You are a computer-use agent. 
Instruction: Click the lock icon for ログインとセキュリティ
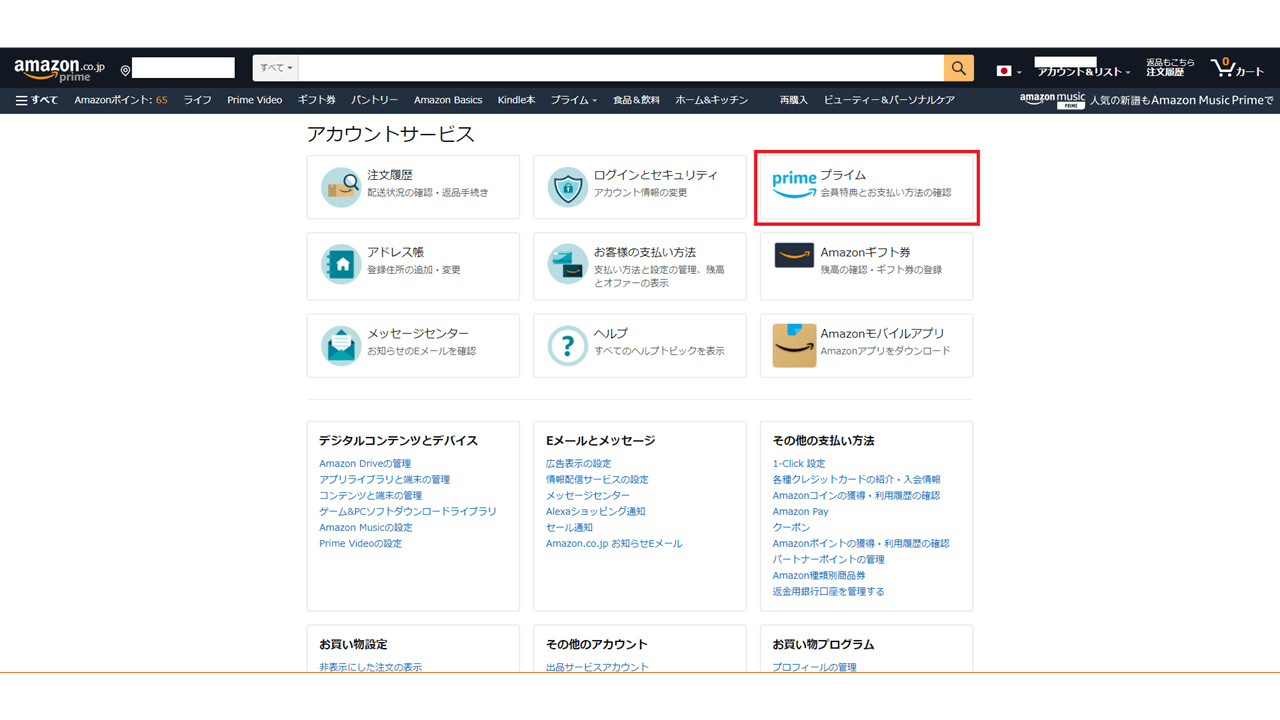(567, 186)
